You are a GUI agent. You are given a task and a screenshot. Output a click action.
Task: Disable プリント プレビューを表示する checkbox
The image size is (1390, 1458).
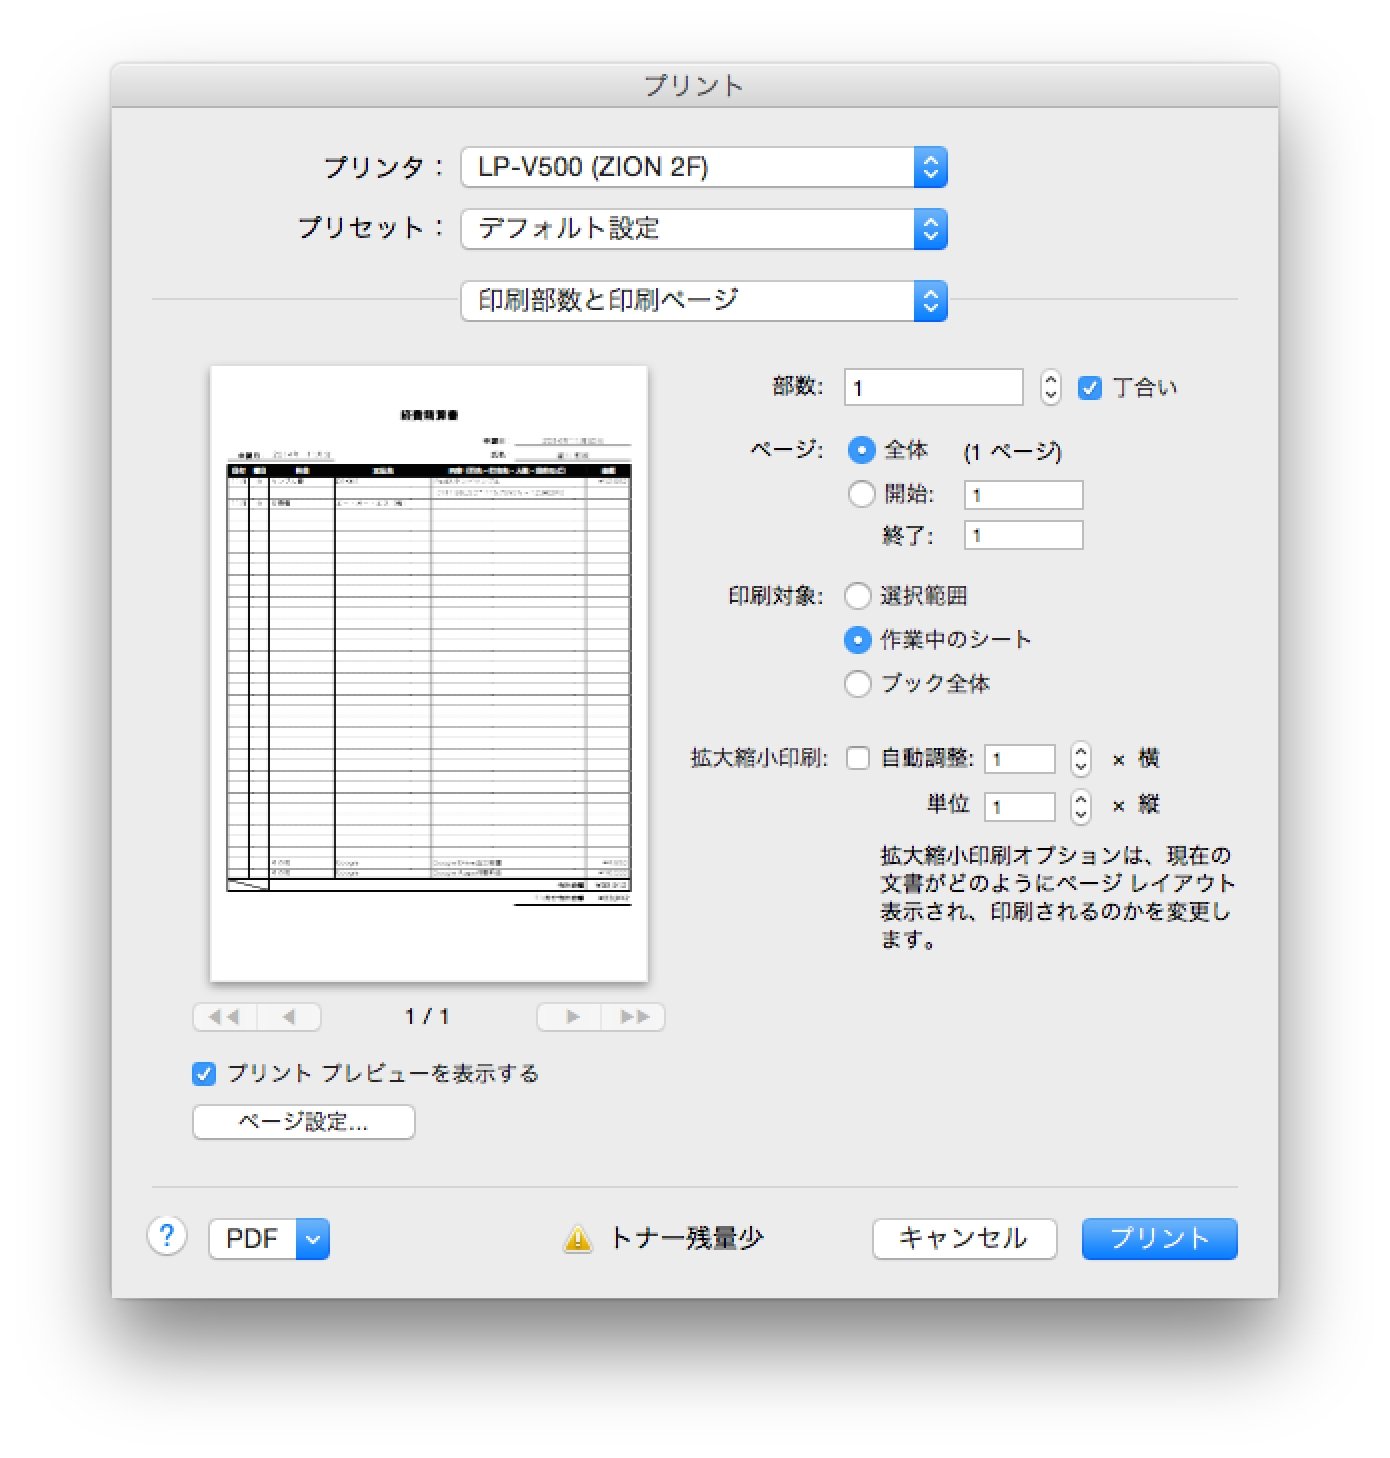point(204,1074)
